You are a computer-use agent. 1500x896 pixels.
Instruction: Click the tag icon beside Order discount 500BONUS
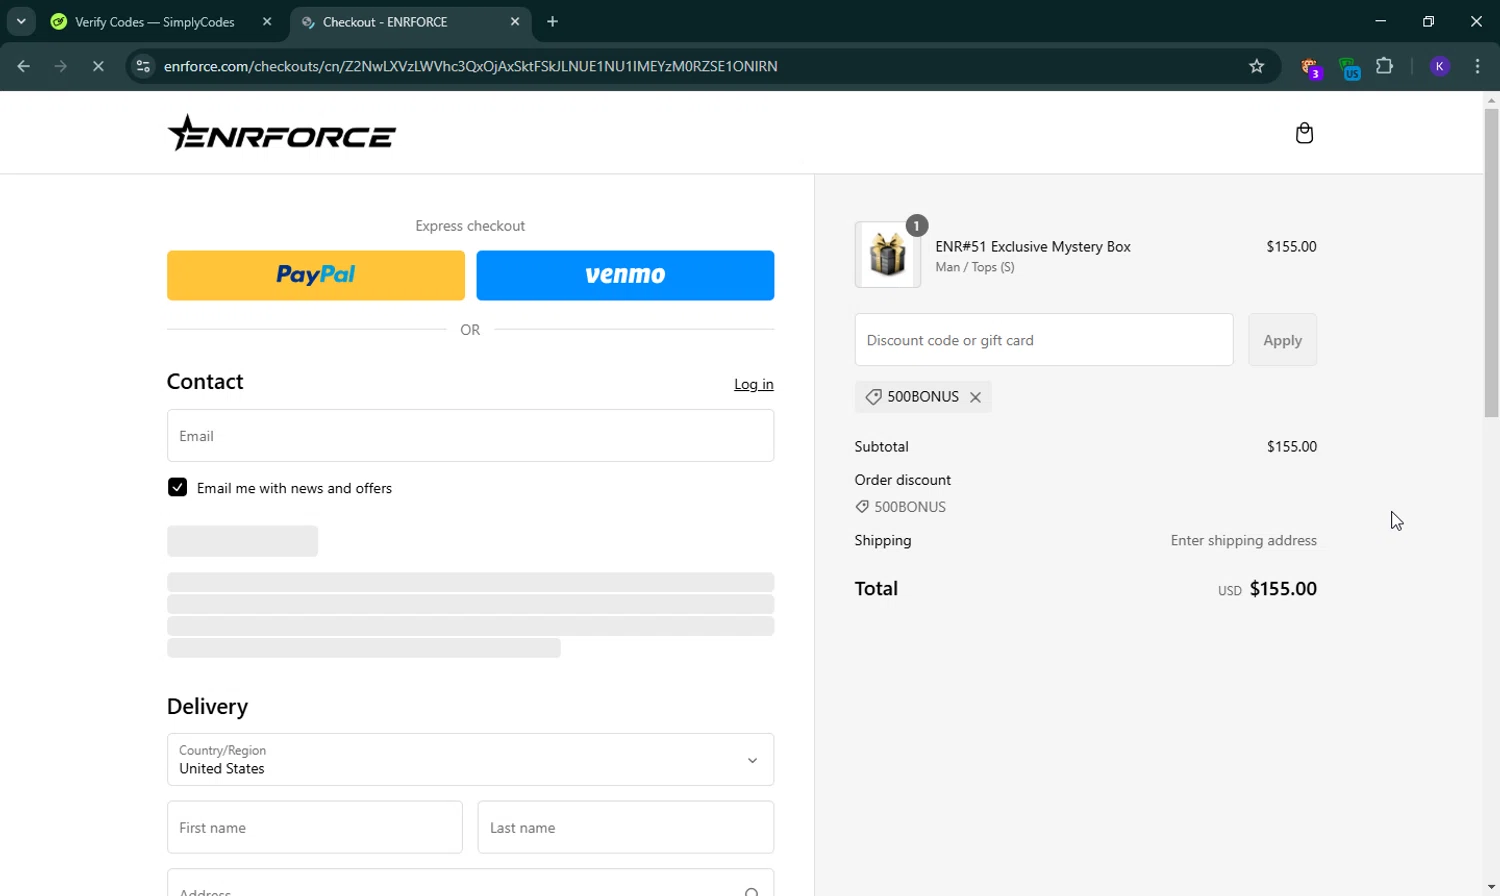click(862, 507)
